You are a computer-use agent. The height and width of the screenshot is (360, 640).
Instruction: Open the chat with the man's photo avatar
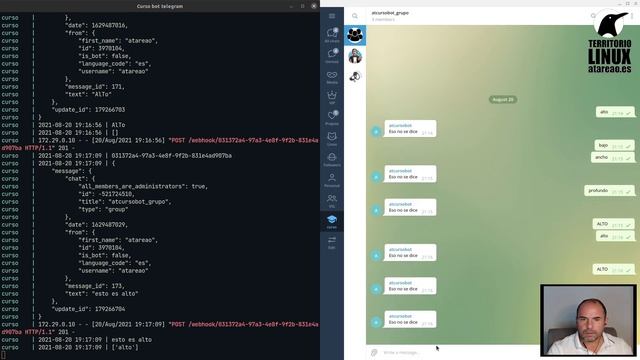click(x=355, y=56)
